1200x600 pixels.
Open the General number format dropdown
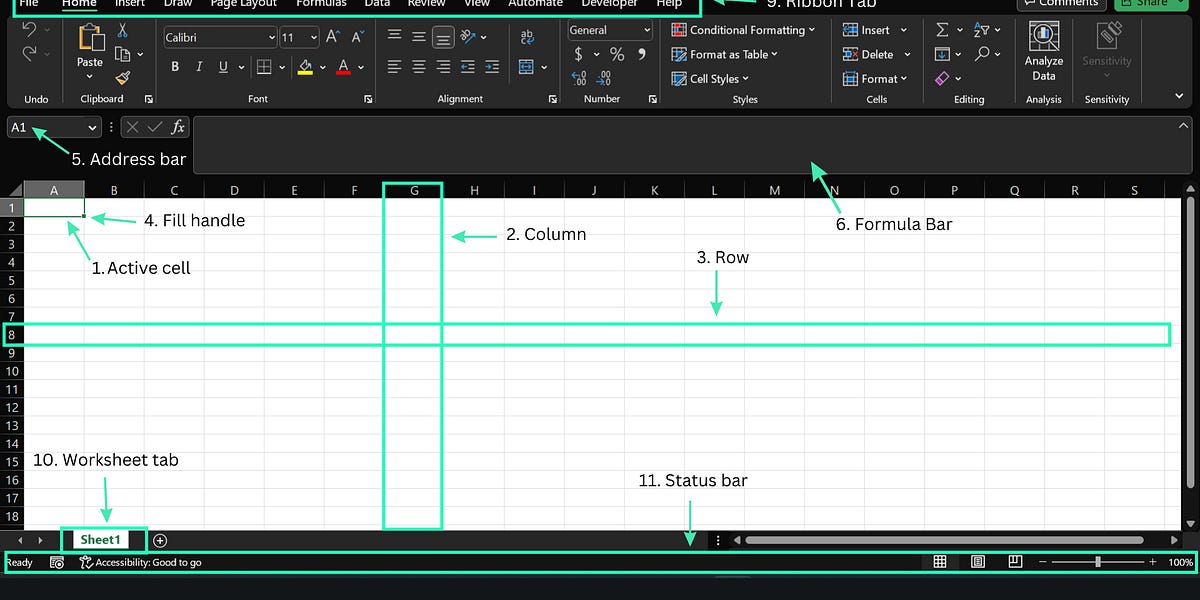[x=608, y=29]
